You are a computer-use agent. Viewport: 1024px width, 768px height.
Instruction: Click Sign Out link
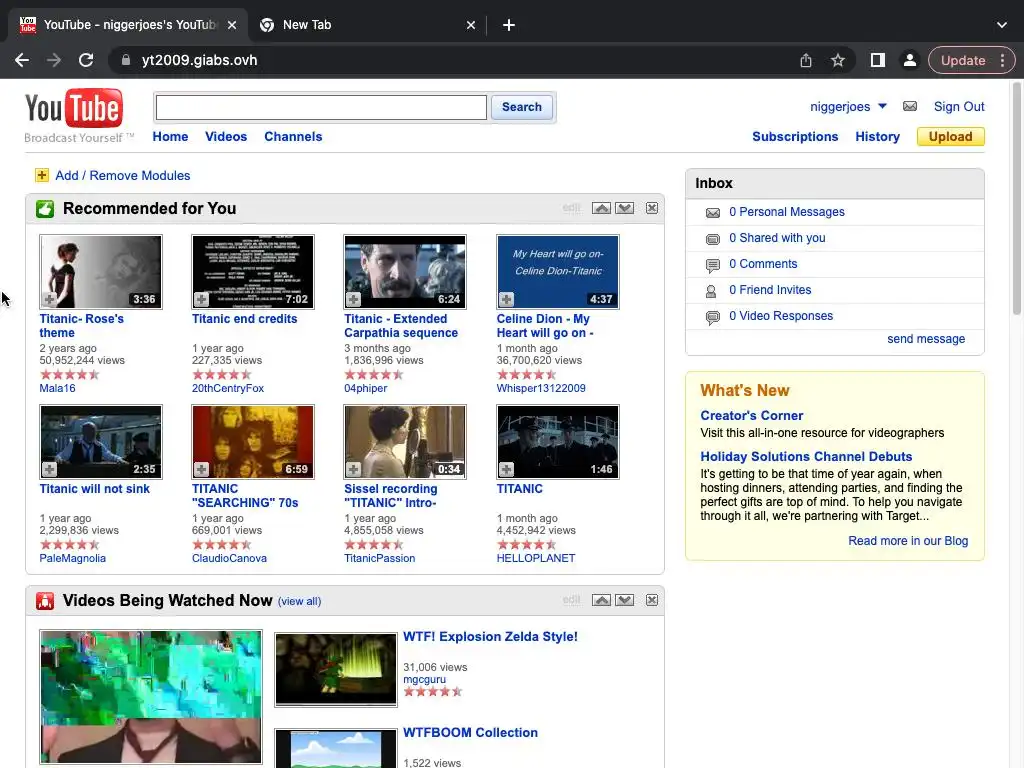959,106
